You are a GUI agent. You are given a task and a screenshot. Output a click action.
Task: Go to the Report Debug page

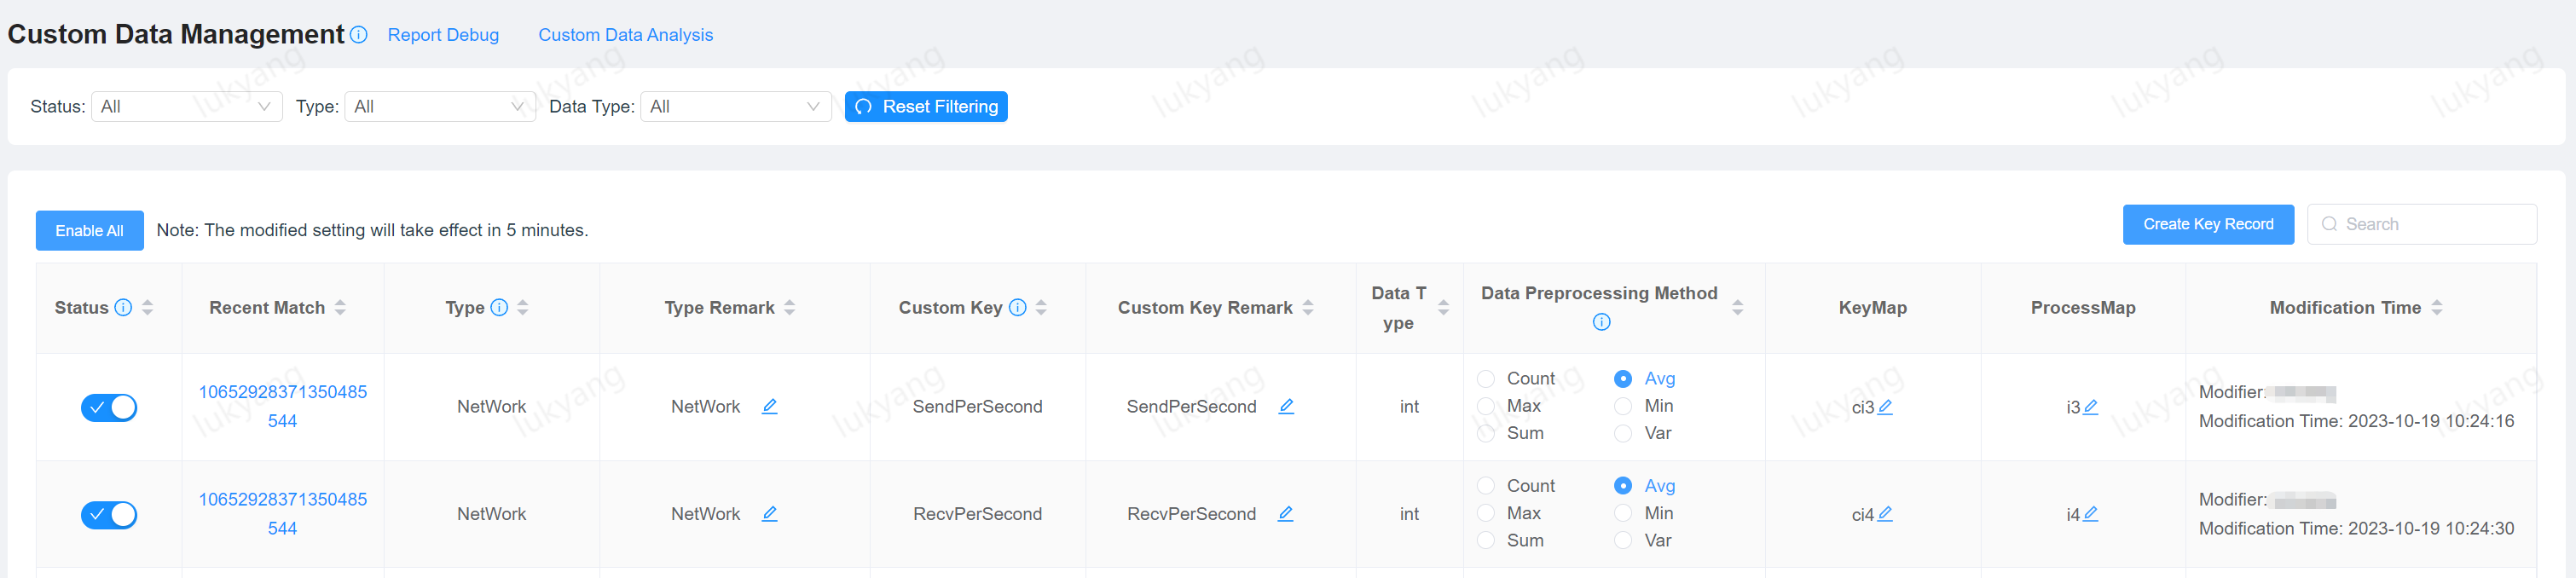click(443, 35)
